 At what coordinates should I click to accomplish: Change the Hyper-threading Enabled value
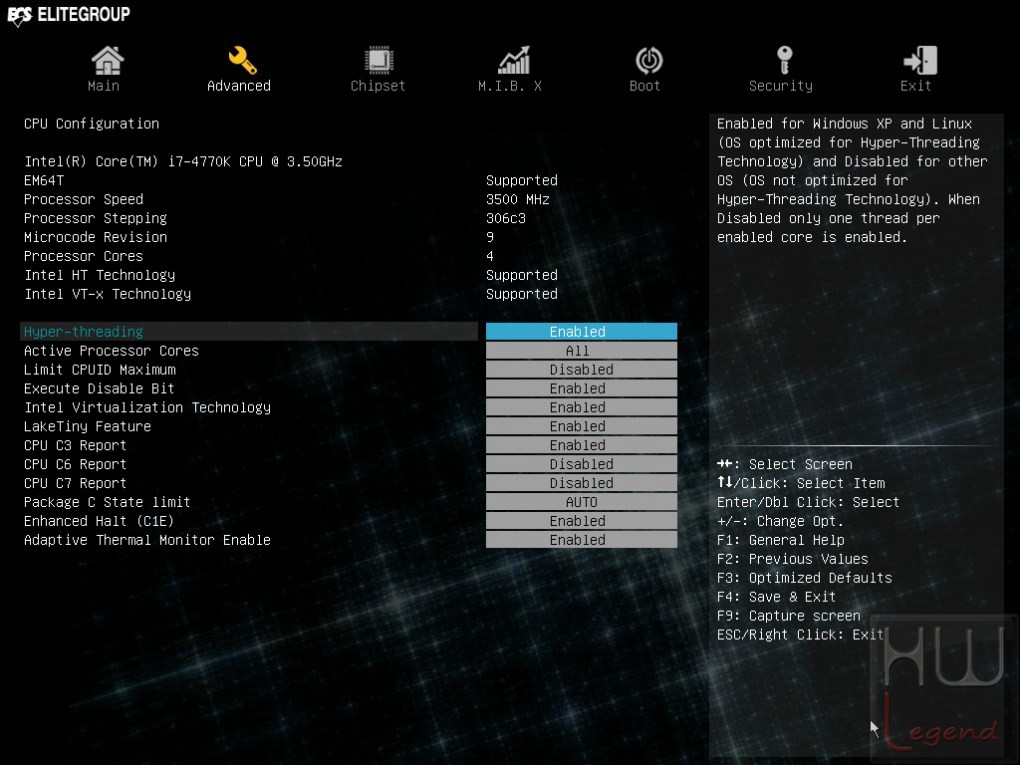point(581,332)
